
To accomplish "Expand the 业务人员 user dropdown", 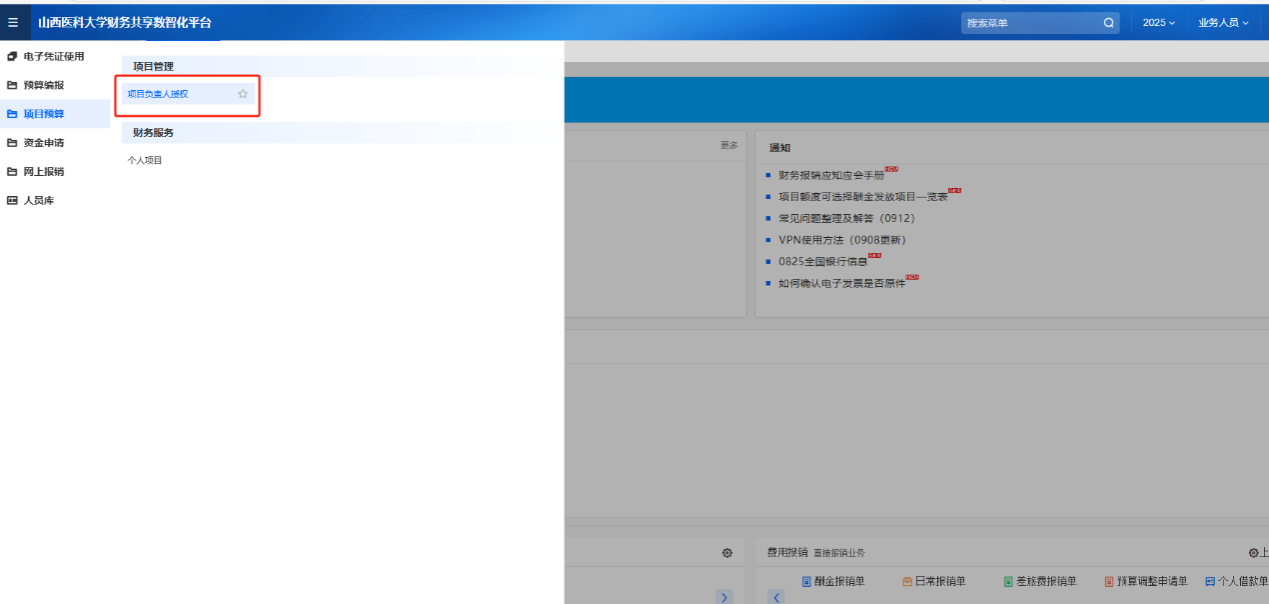I will click(x=1223, y=22).
